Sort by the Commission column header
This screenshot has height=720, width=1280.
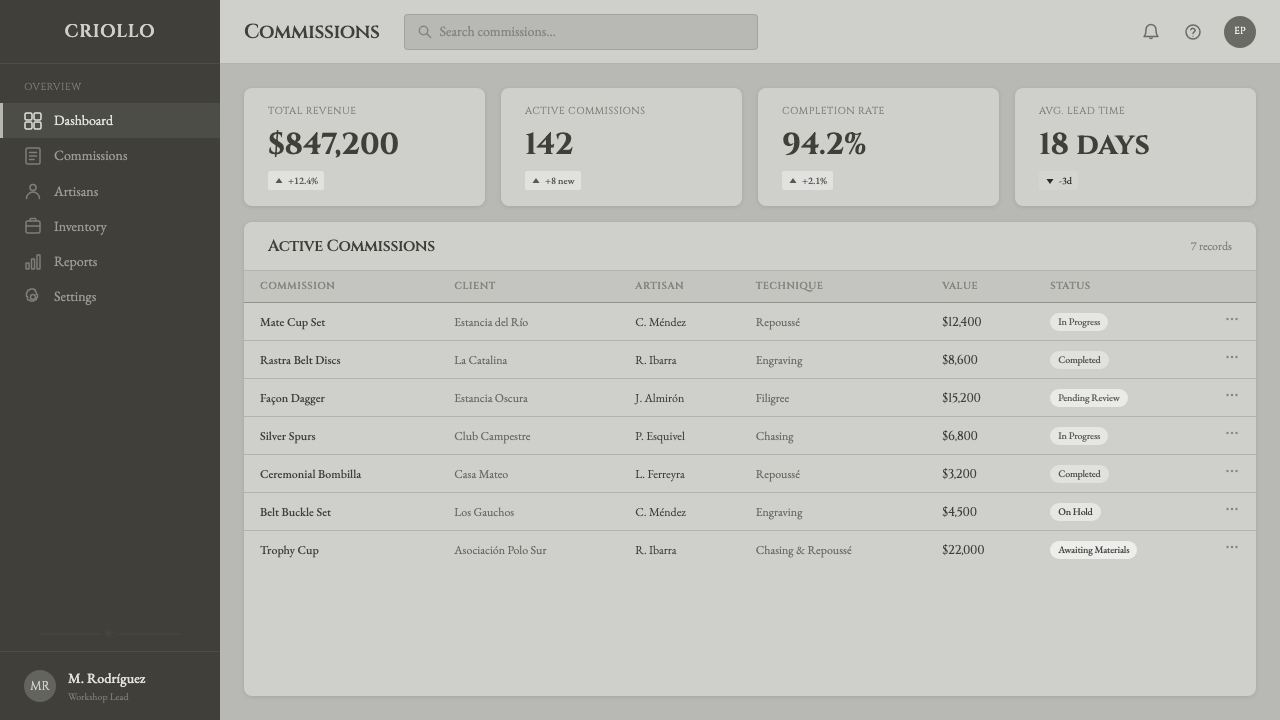[297, 286]
